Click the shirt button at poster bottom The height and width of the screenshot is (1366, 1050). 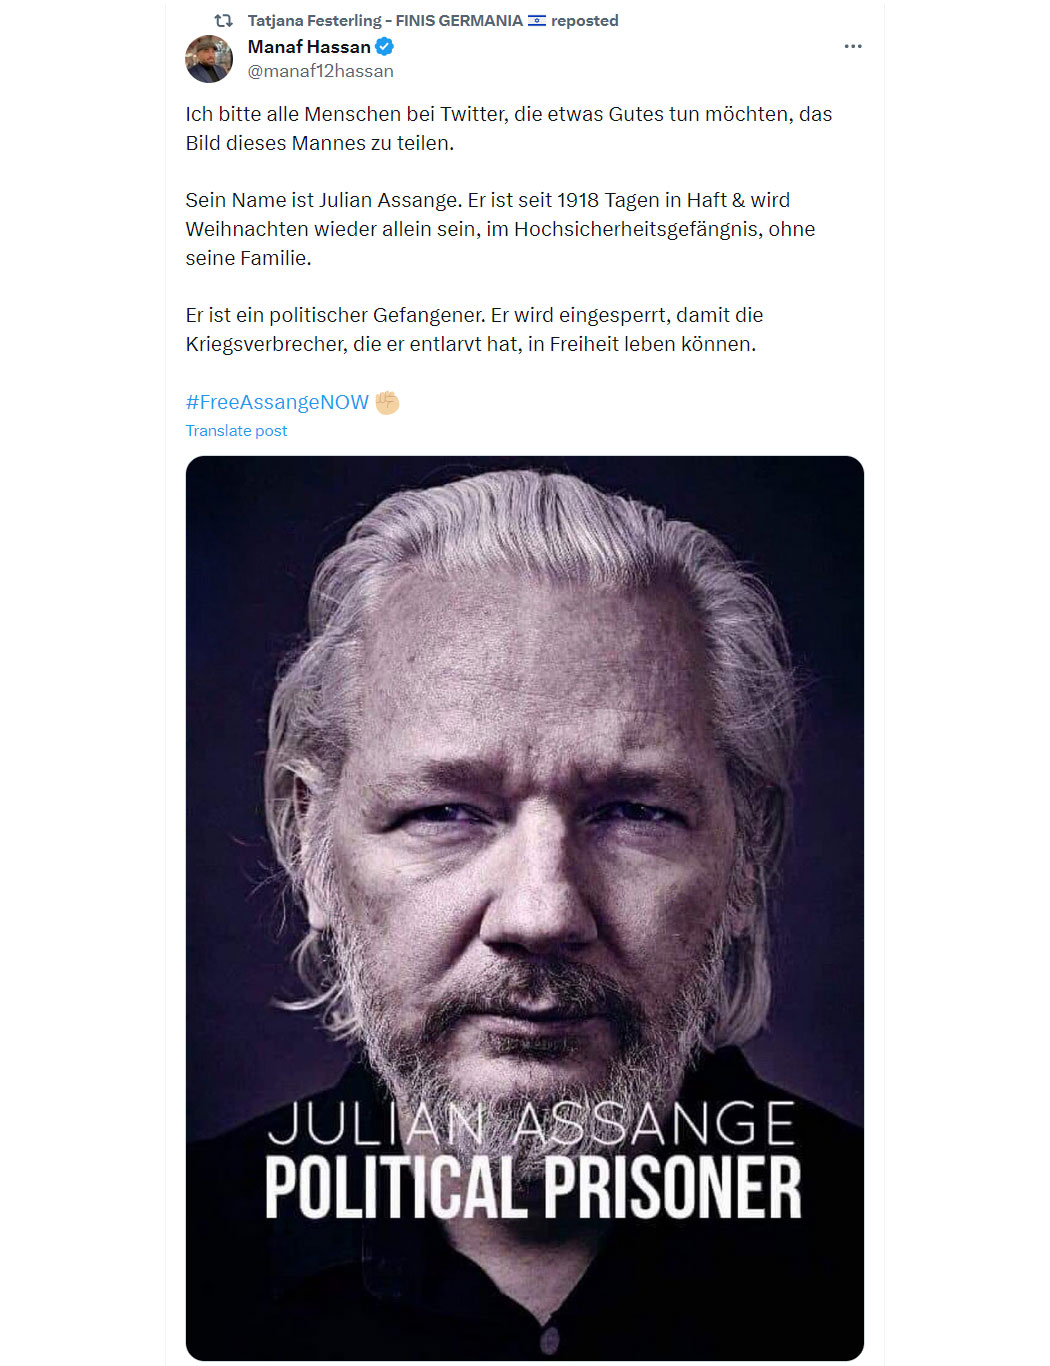[549, 1340]
